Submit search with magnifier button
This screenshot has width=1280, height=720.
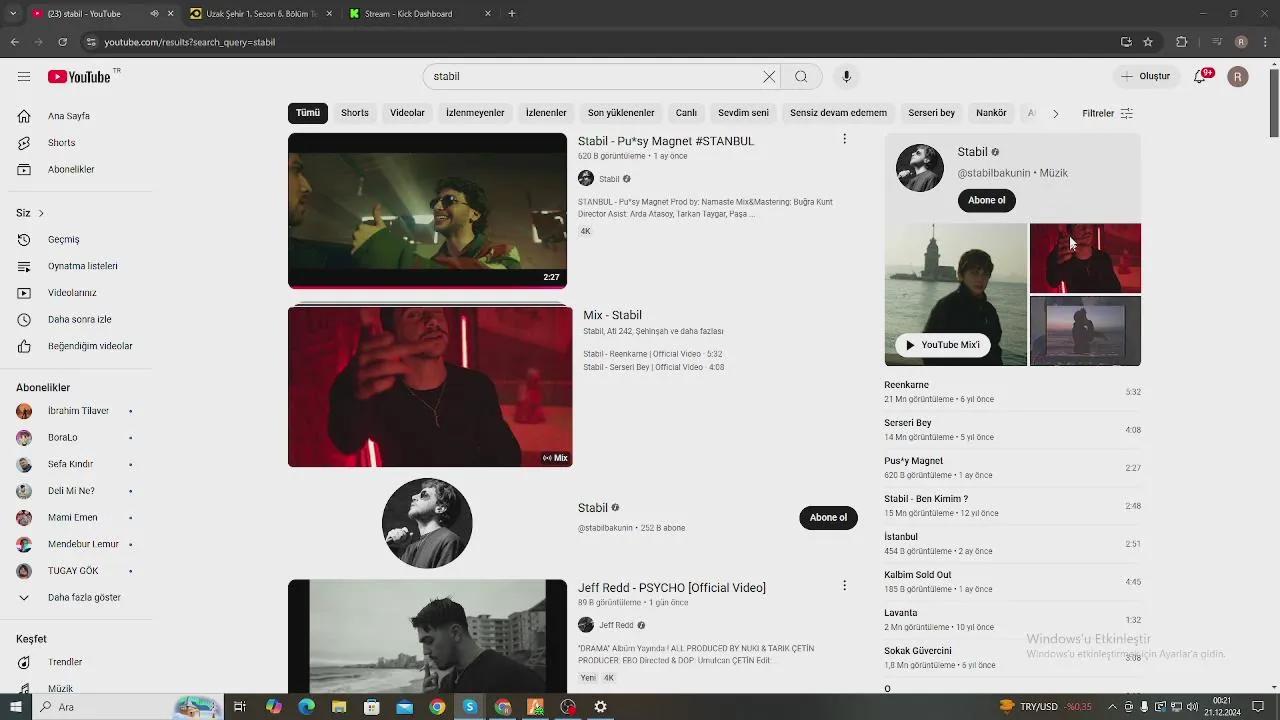(x=801, y=76)
